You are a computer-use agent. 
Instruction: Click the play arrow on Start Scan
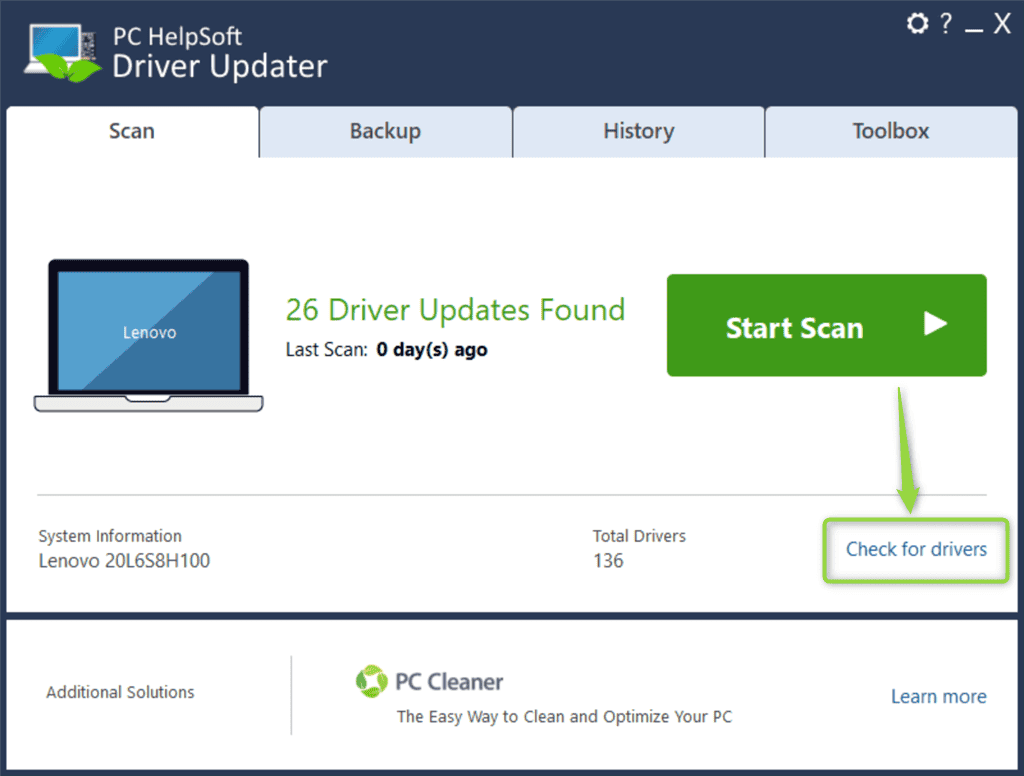935,324
